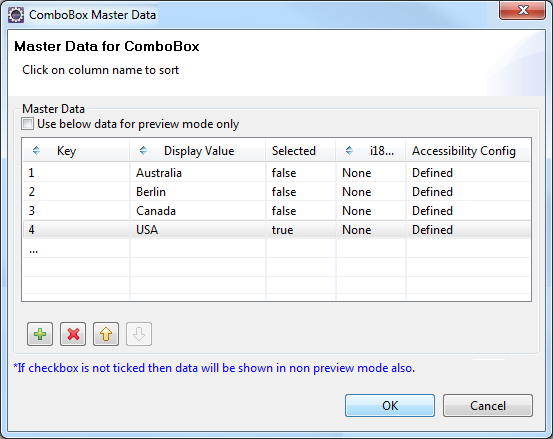Toggle the Selected value true for USA
This screenshot has width=553, height=439.
(x=301, y=230)
